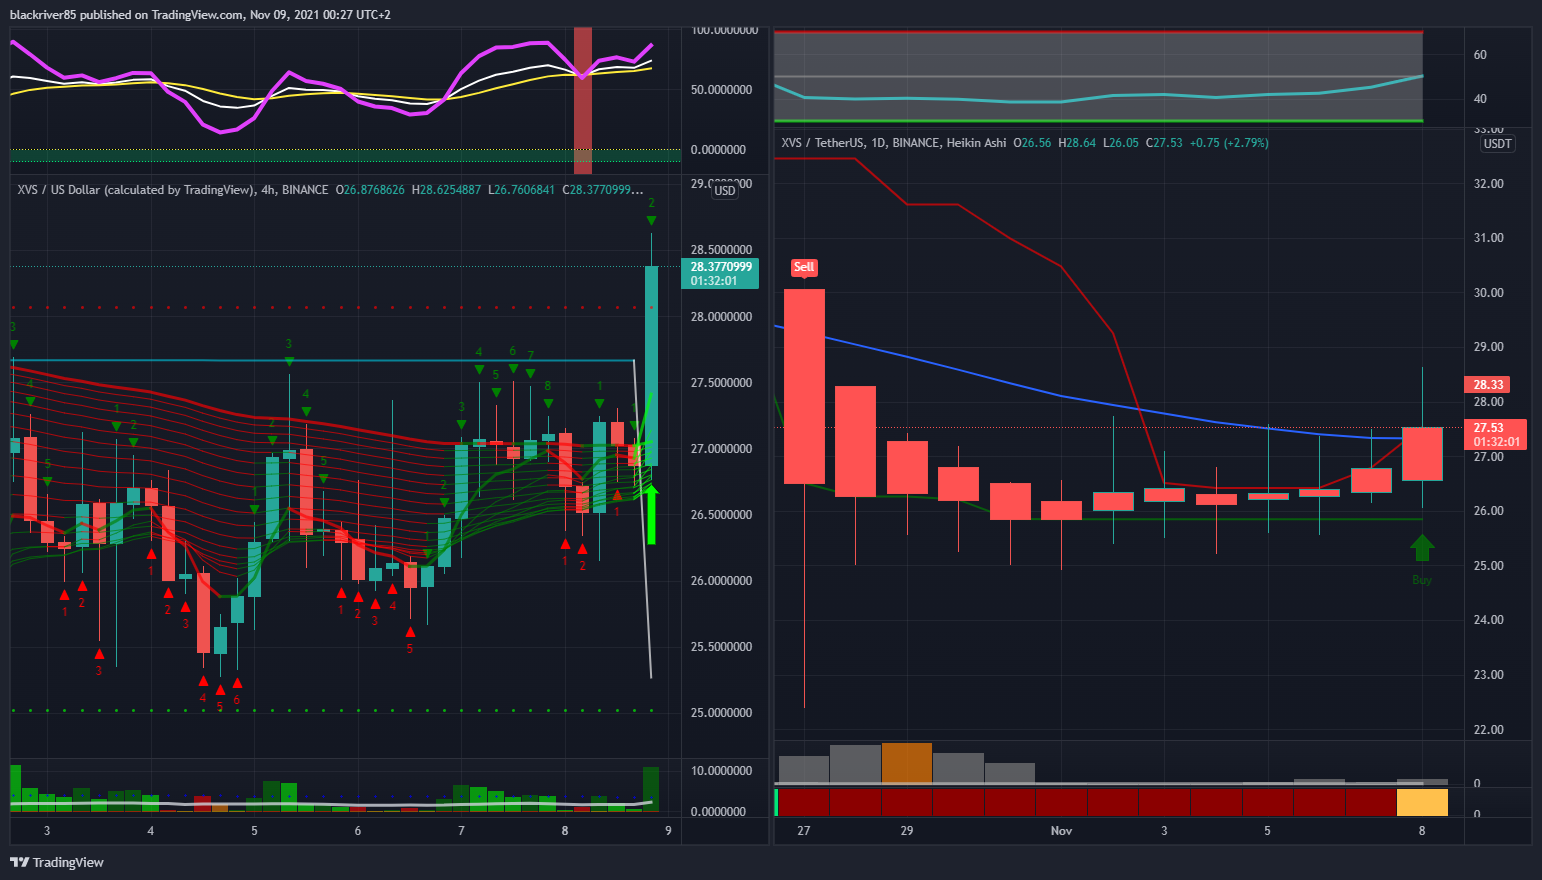Click the RSI axis label 60
Image resolution: width=1542 pixels, height=880 pixels.
tap(1480, 55)
